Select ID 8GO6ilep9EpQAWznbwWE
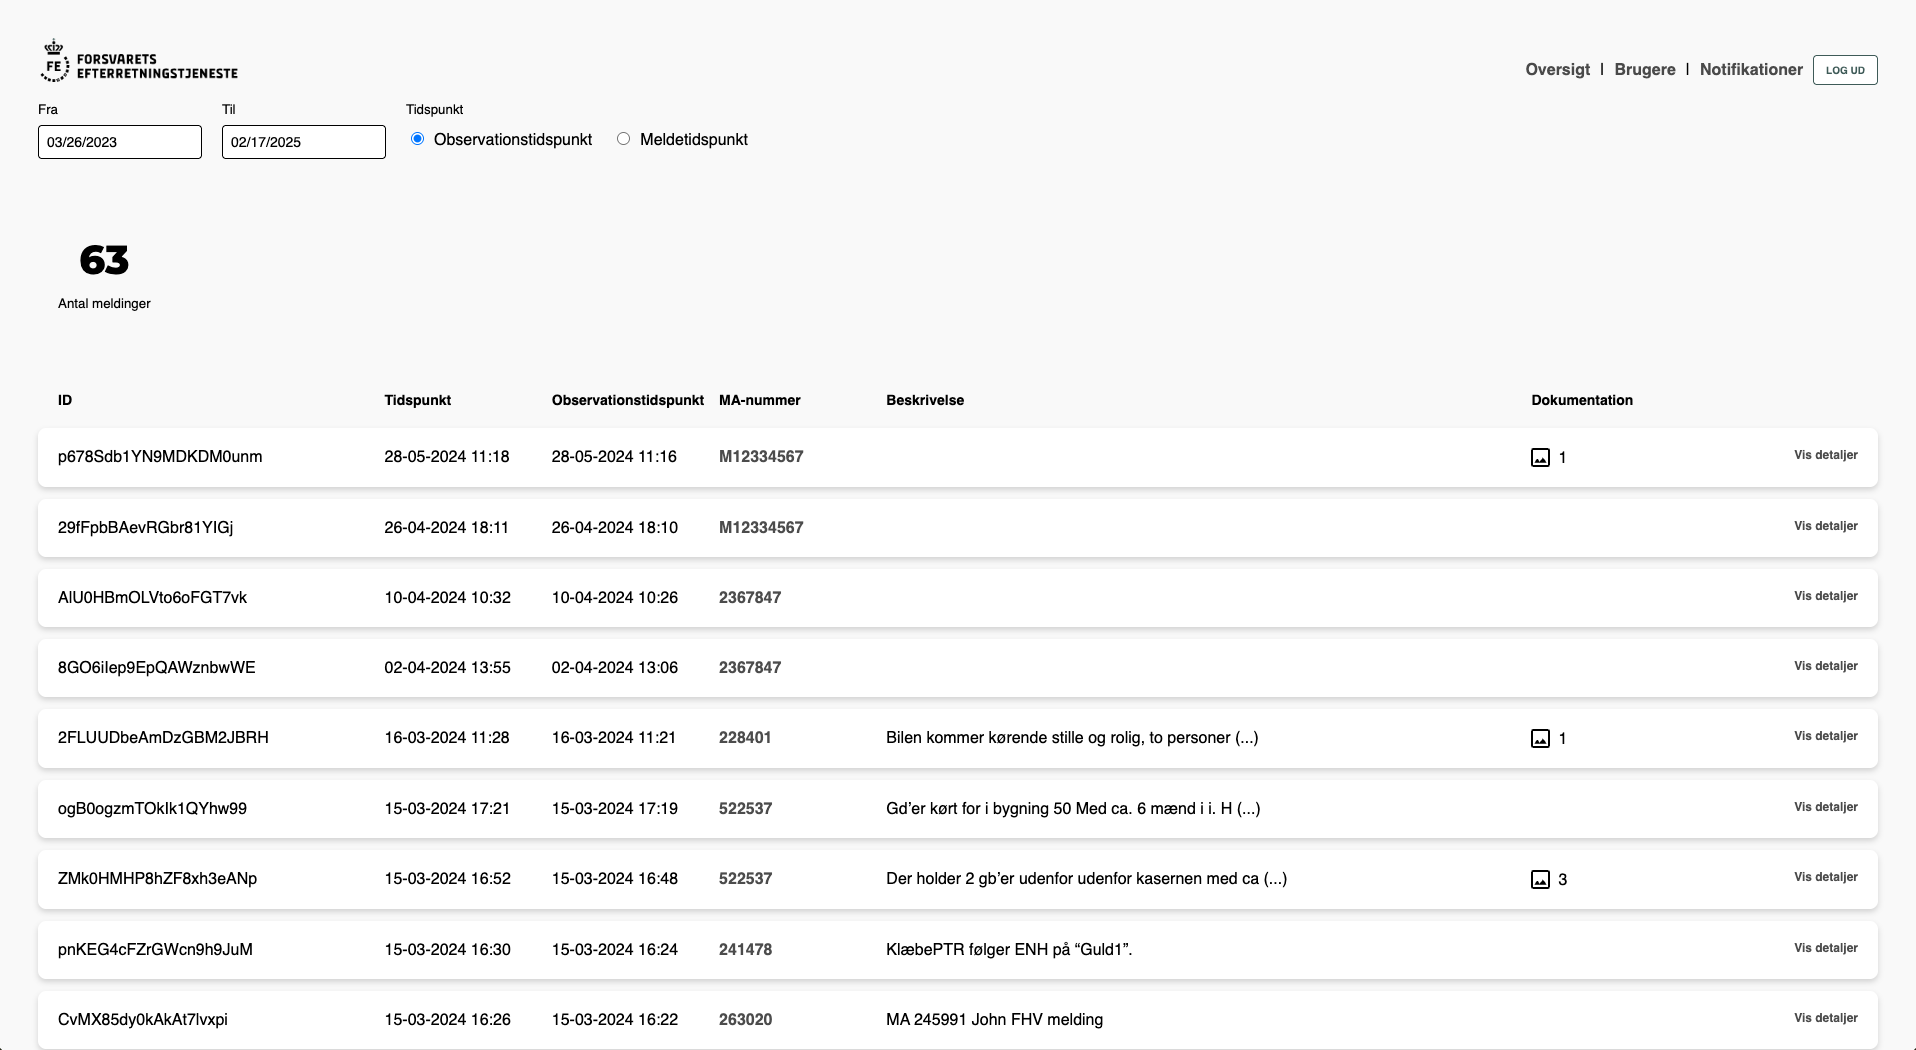Image resolution: width=1916 pixels, height=1050 pixels. click(157, 667)
